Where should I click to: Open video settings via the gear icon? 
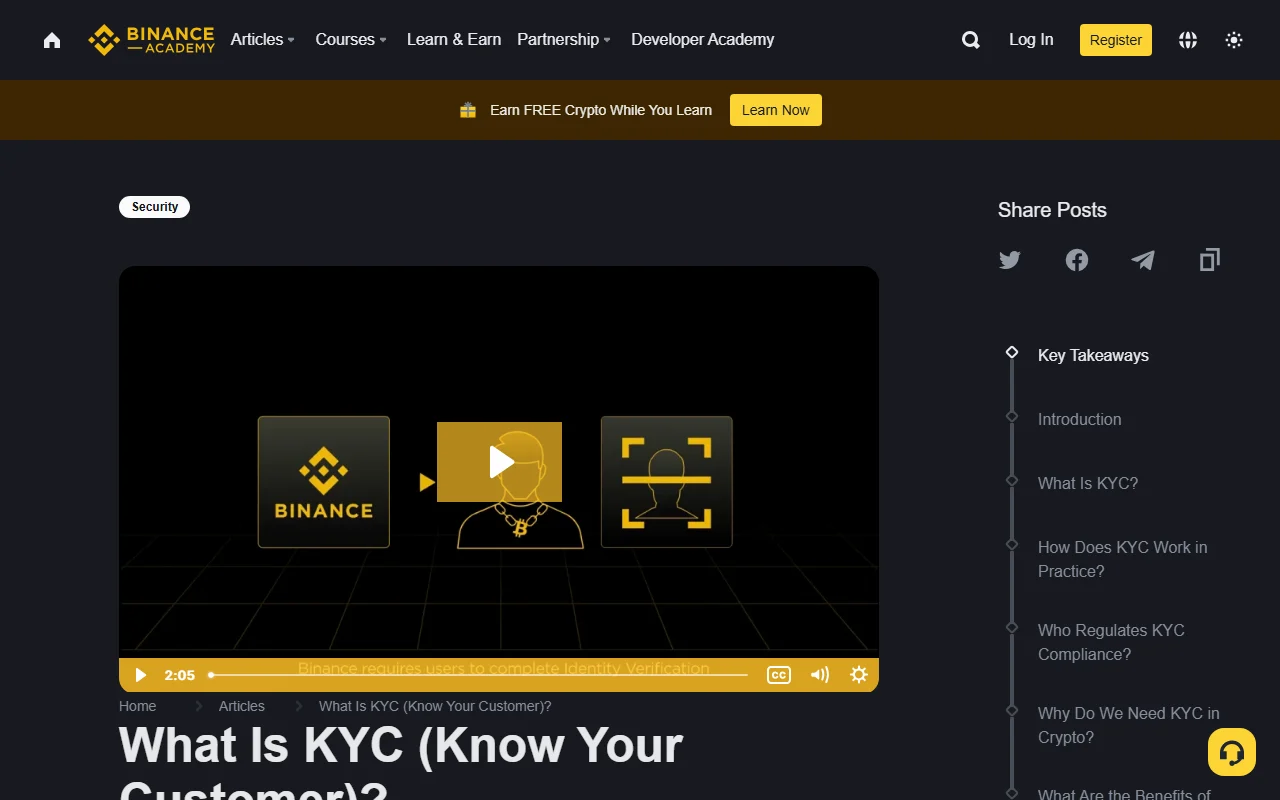(859, 675)
